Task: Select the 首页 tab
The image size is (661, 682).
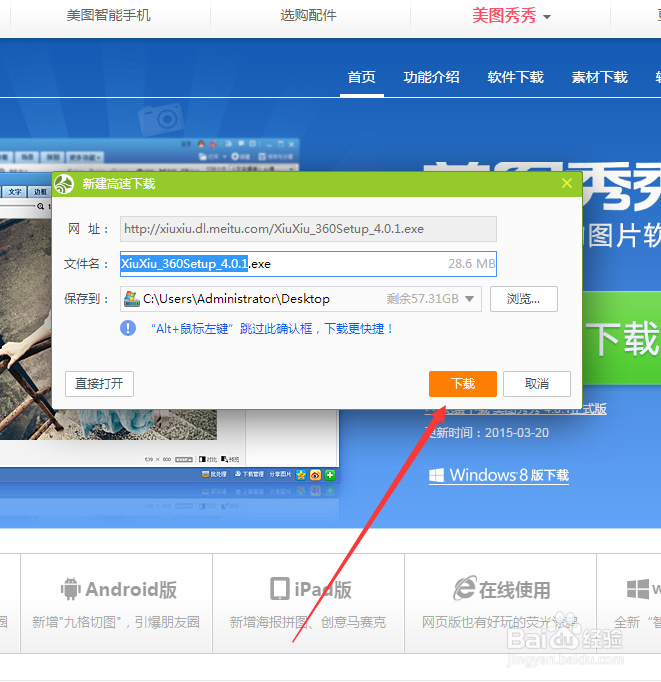Action: click(361, 77)
